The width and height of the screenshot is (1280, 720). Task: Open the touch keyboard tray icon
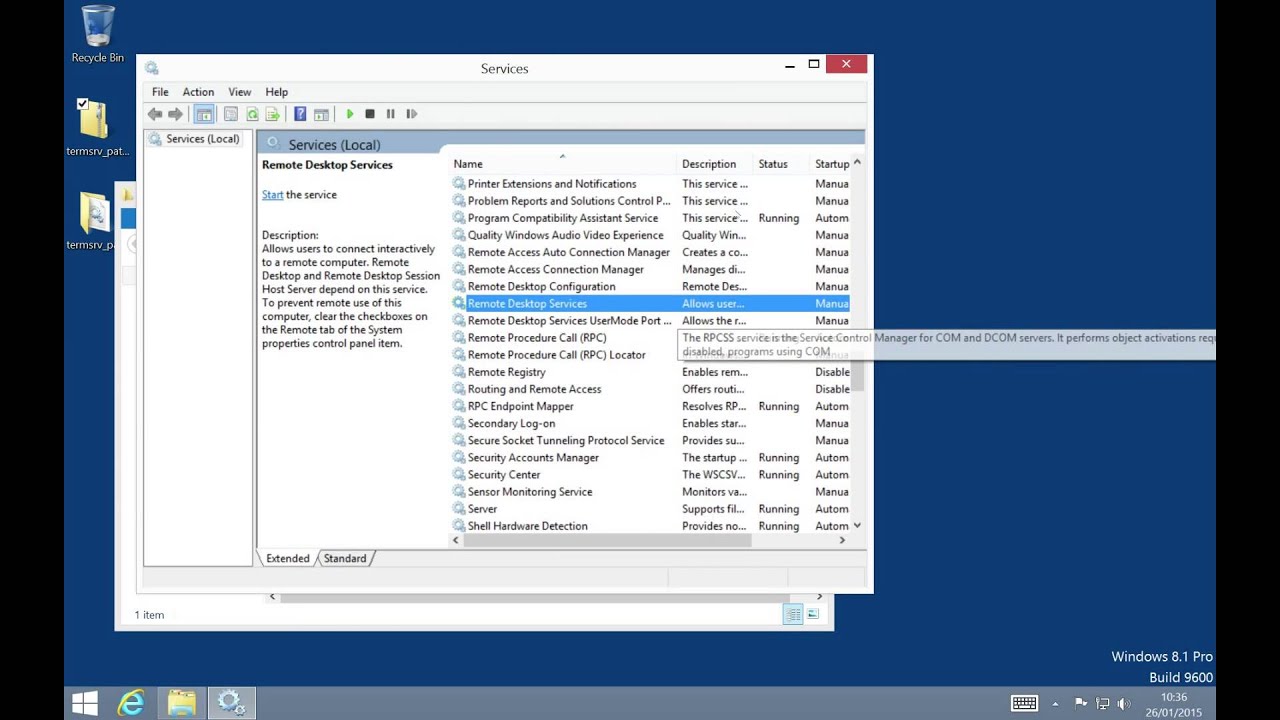click(1024, 704)
